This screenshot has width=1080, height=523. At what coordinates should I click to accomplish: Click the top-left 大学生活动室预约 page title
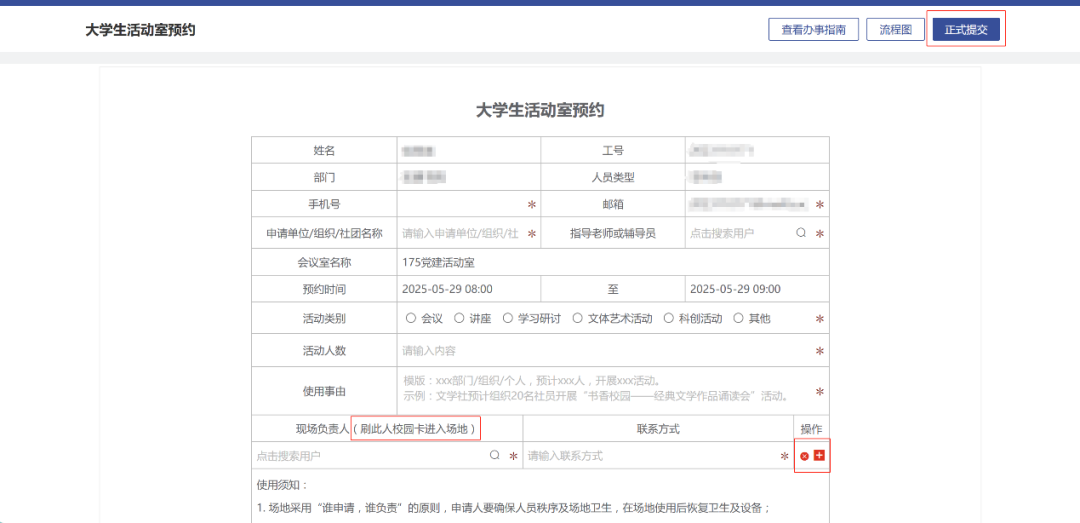tap(141, 30)
